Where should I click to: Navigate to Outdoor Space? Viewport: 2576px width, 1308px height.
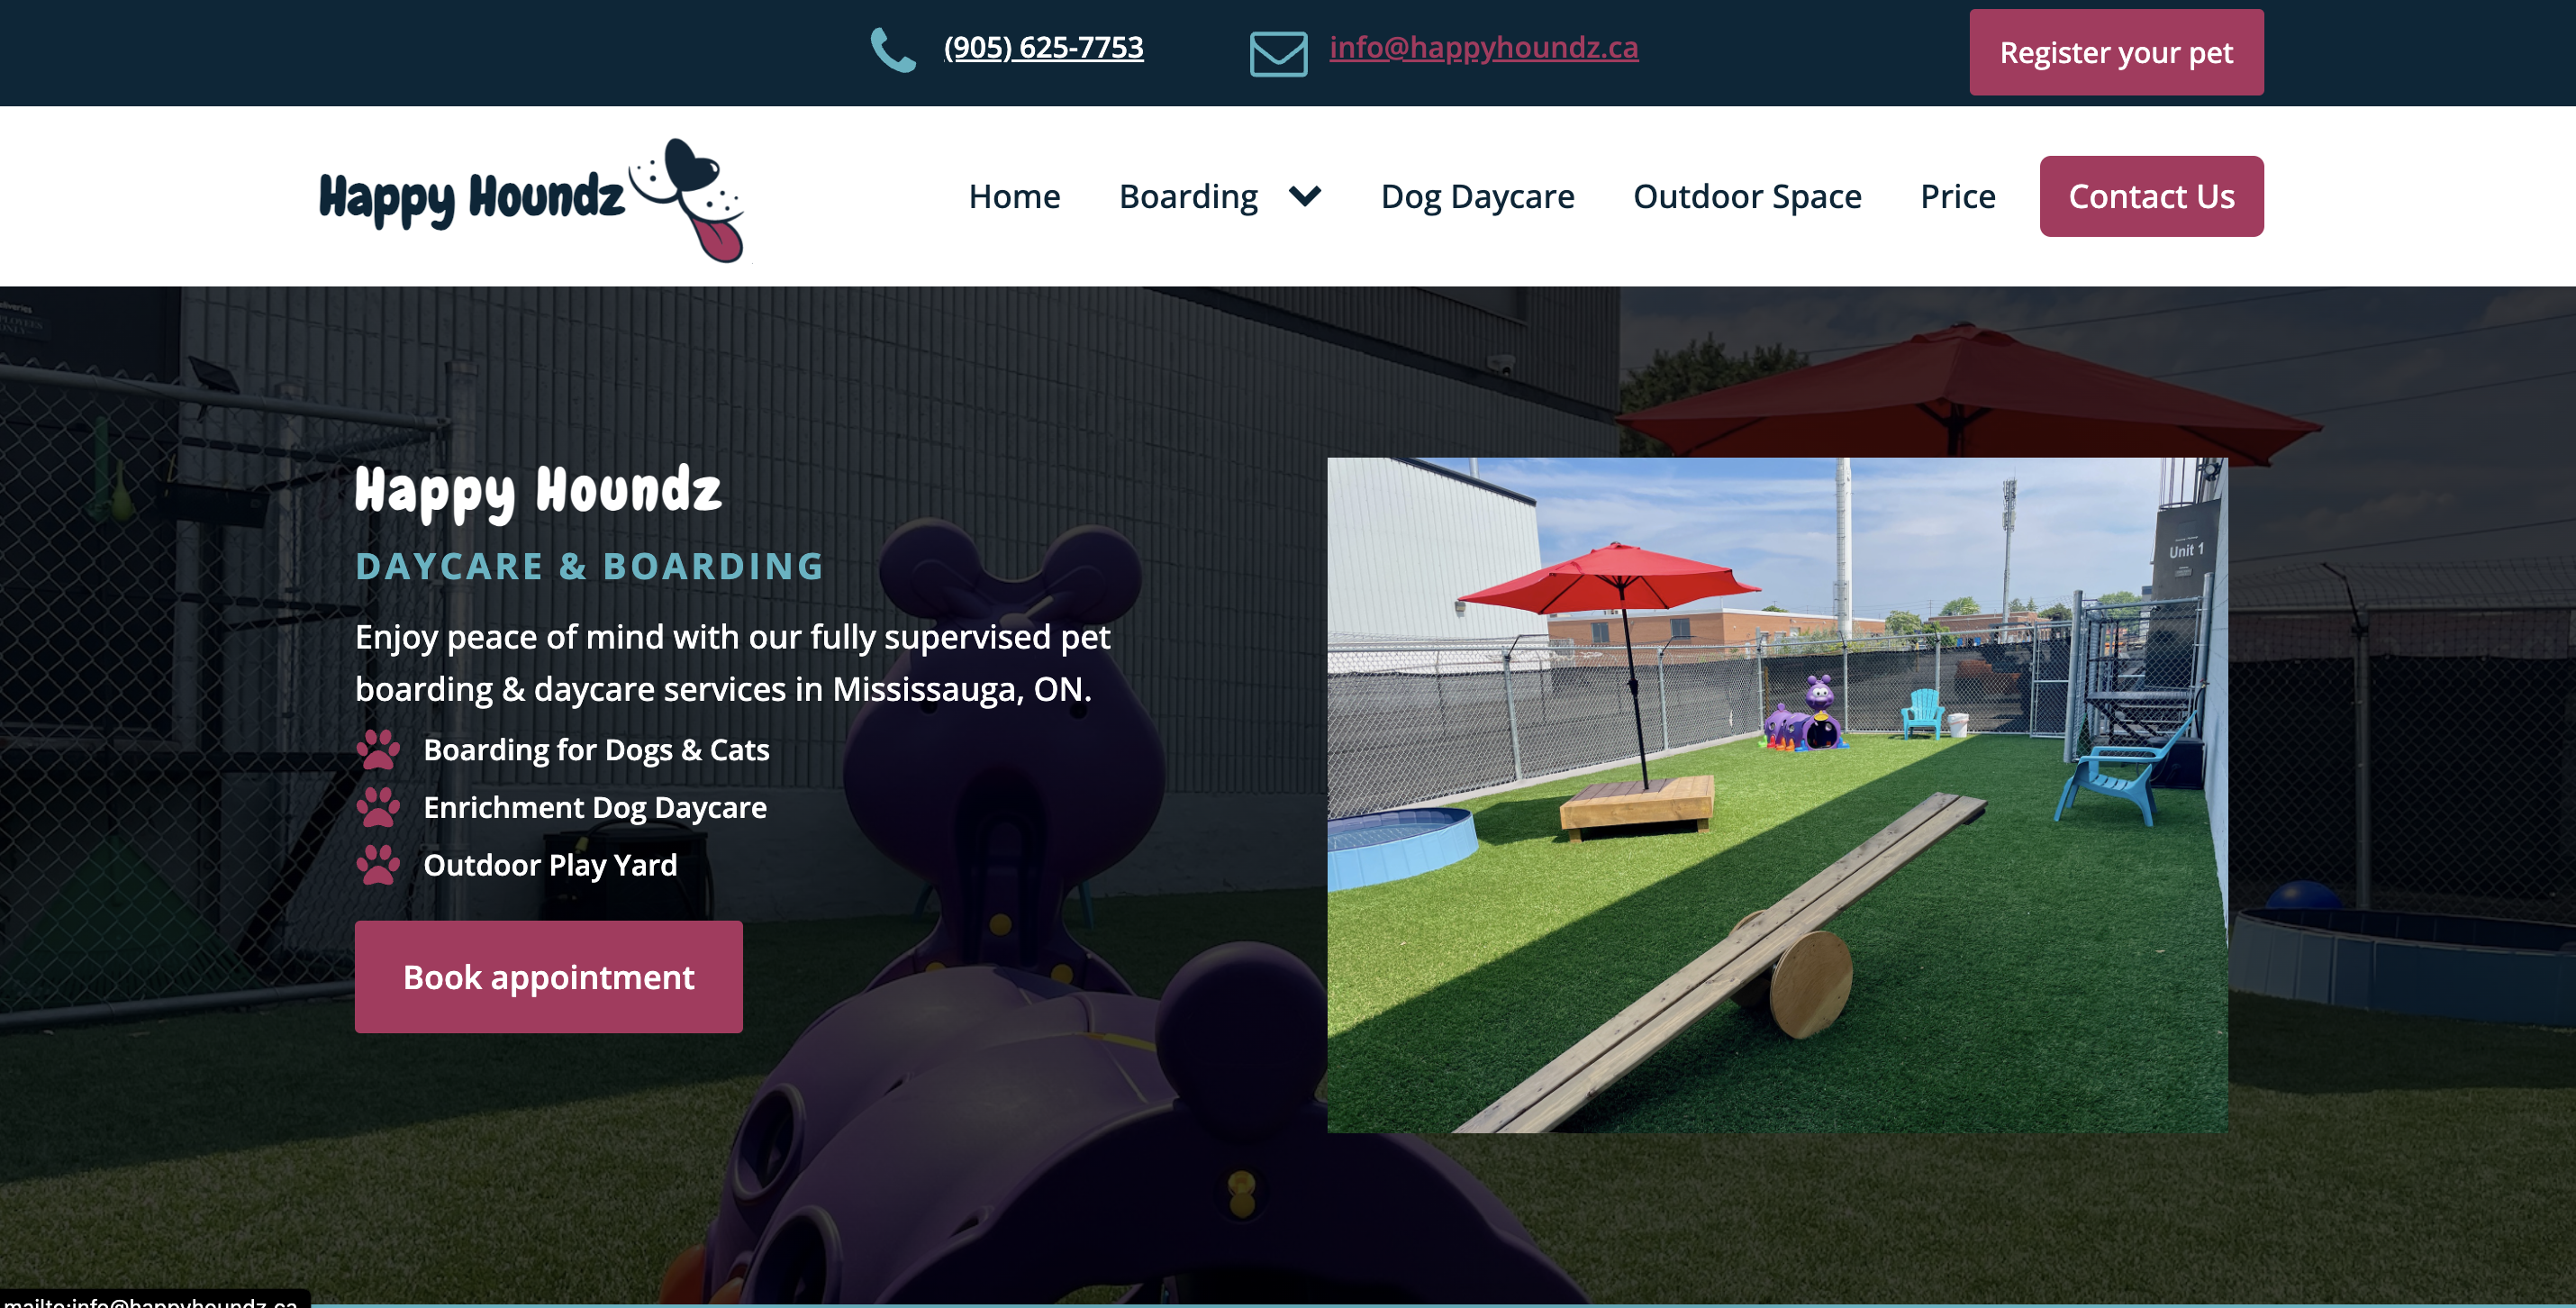(1747, 196)
